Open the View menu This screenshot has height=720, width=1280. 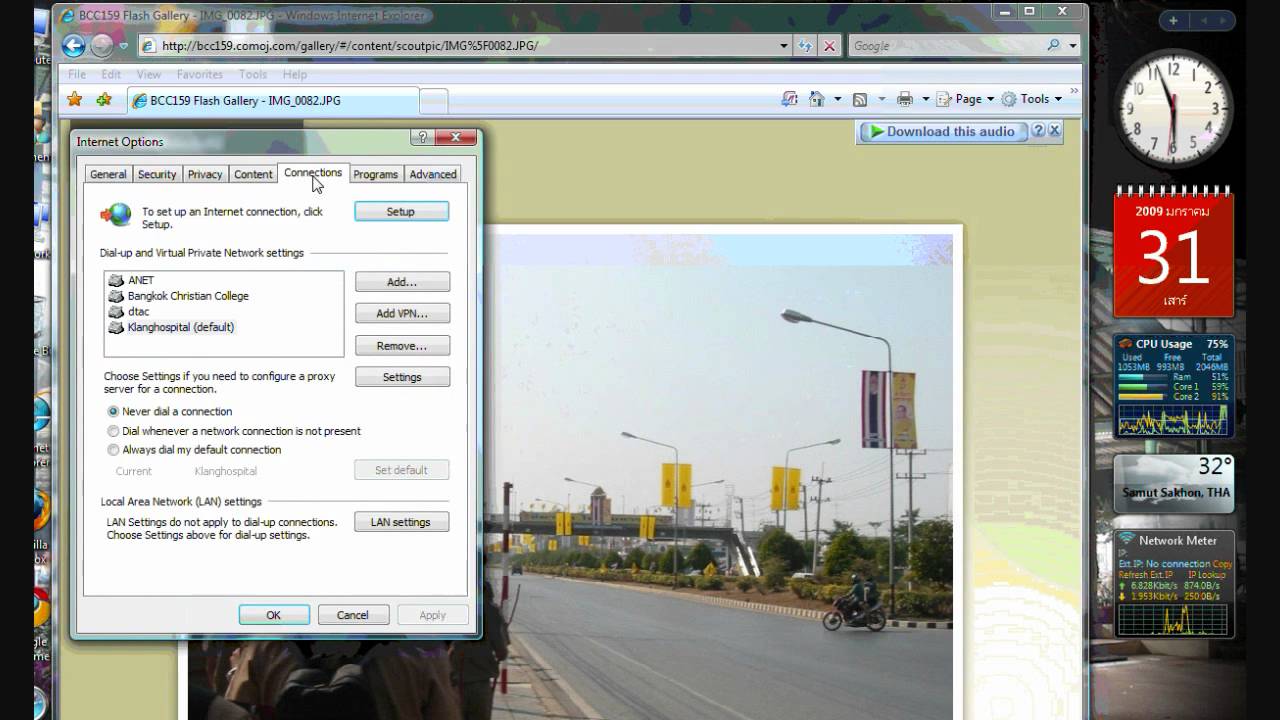pos(149,74)
